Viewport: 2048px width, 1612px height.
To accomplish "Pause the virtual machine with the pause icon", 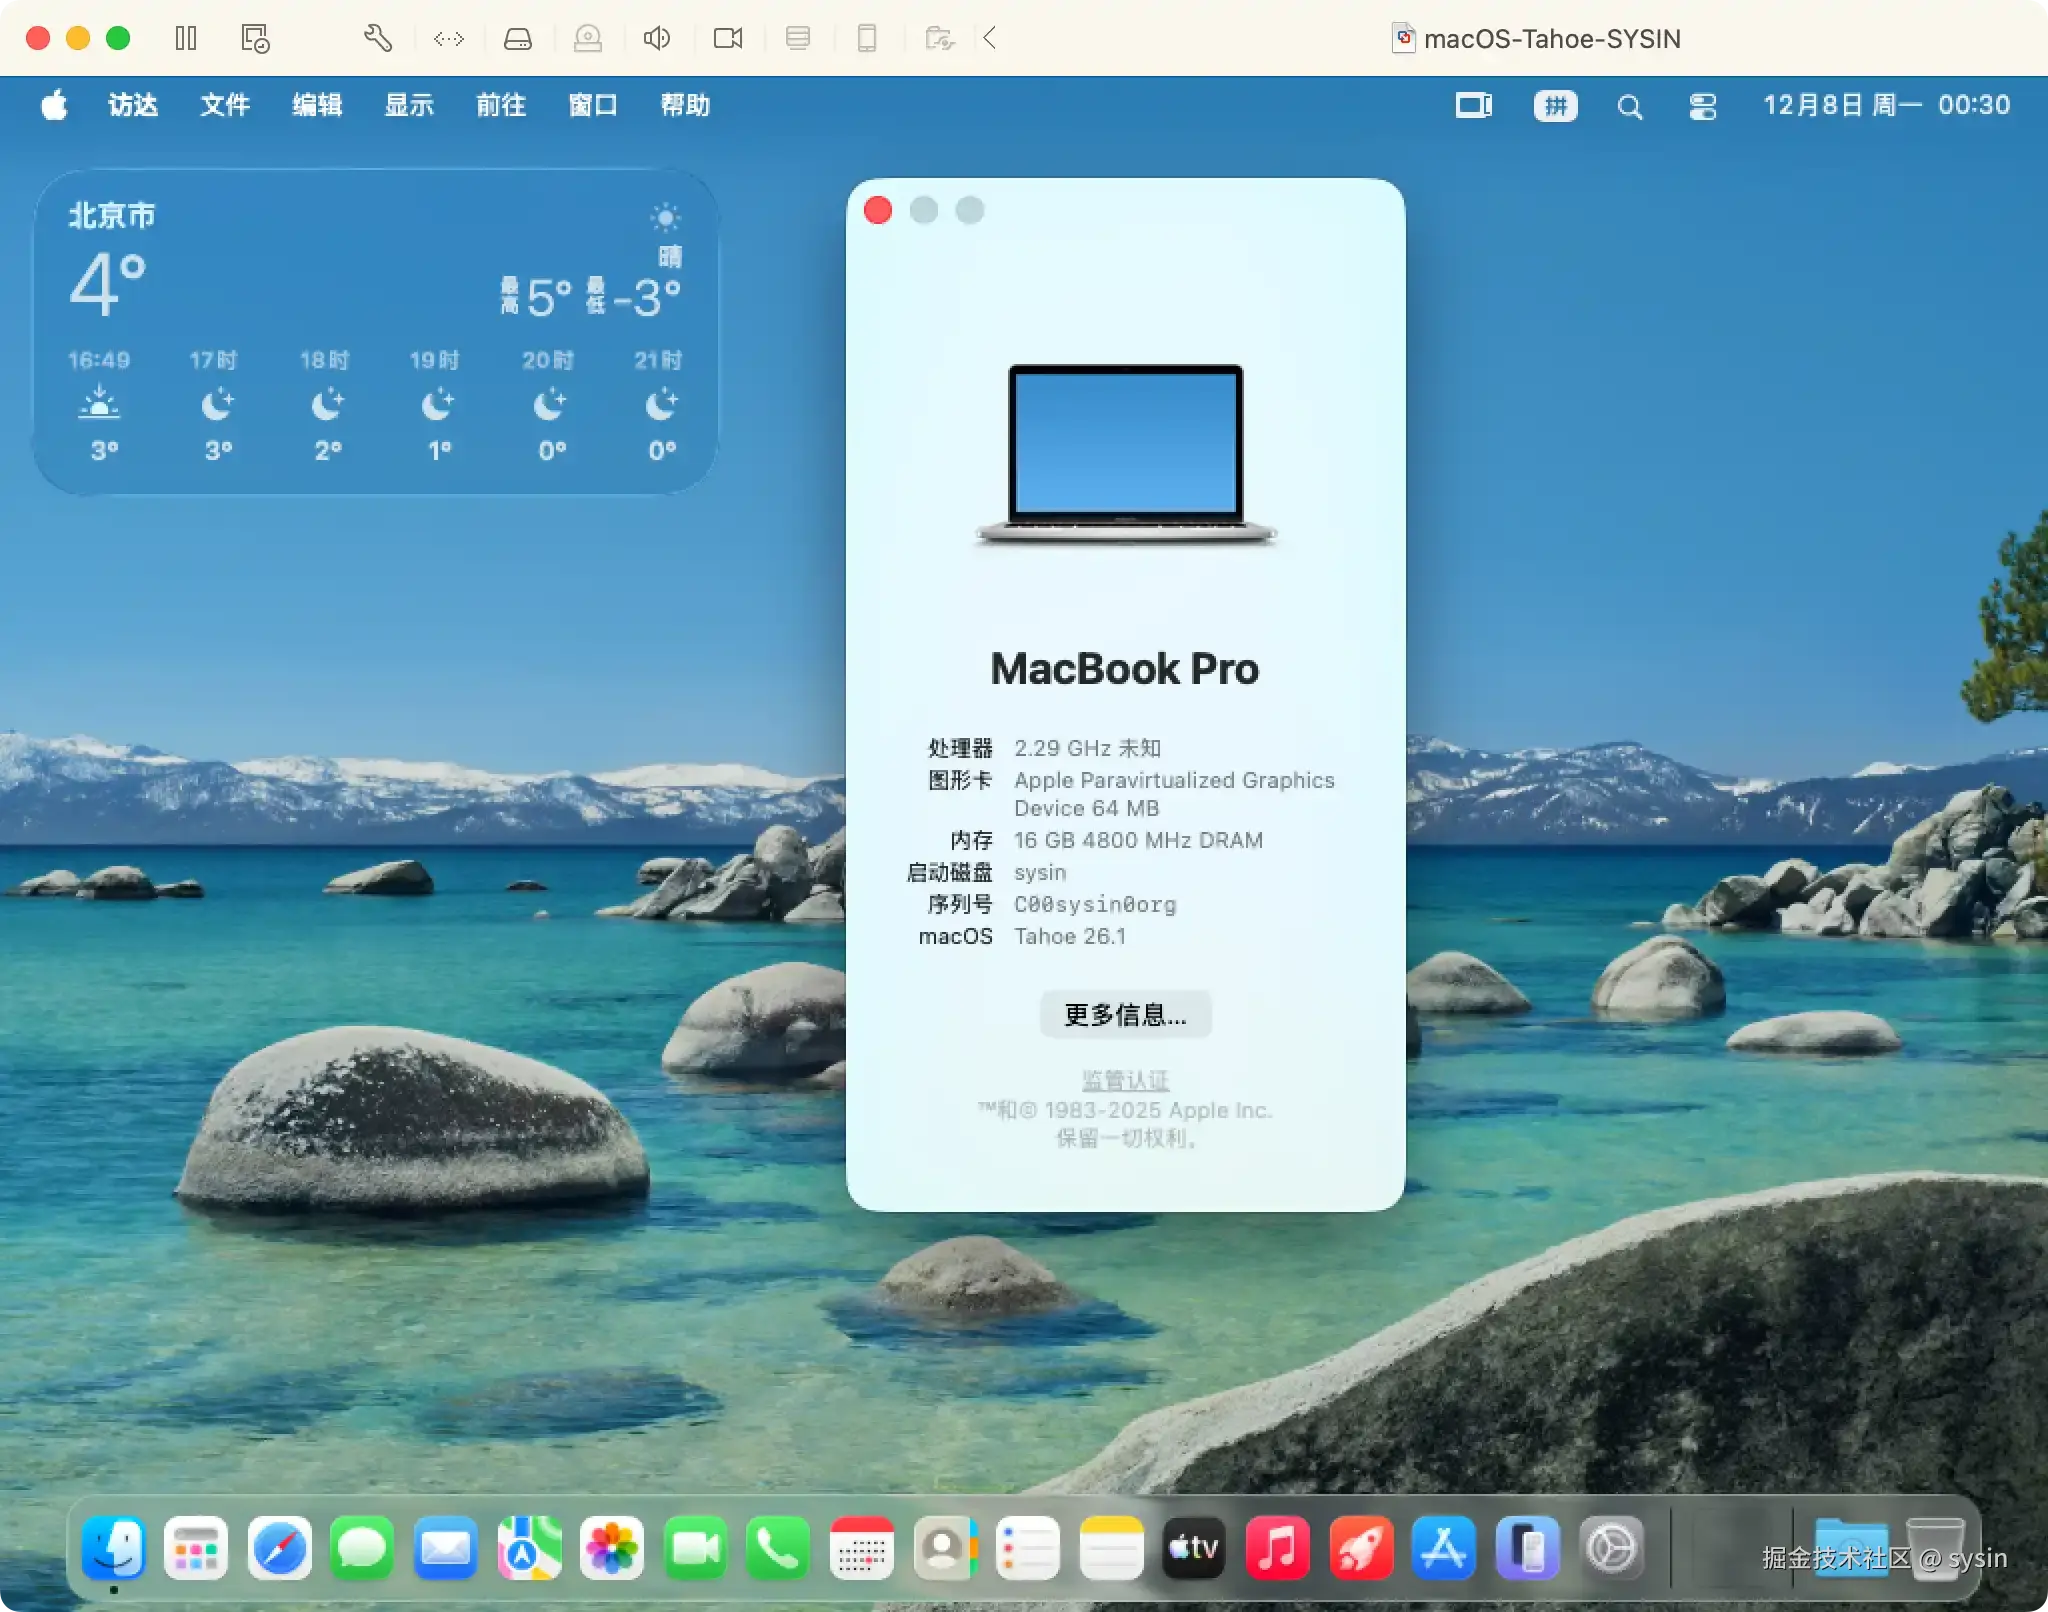I will 187,38.
